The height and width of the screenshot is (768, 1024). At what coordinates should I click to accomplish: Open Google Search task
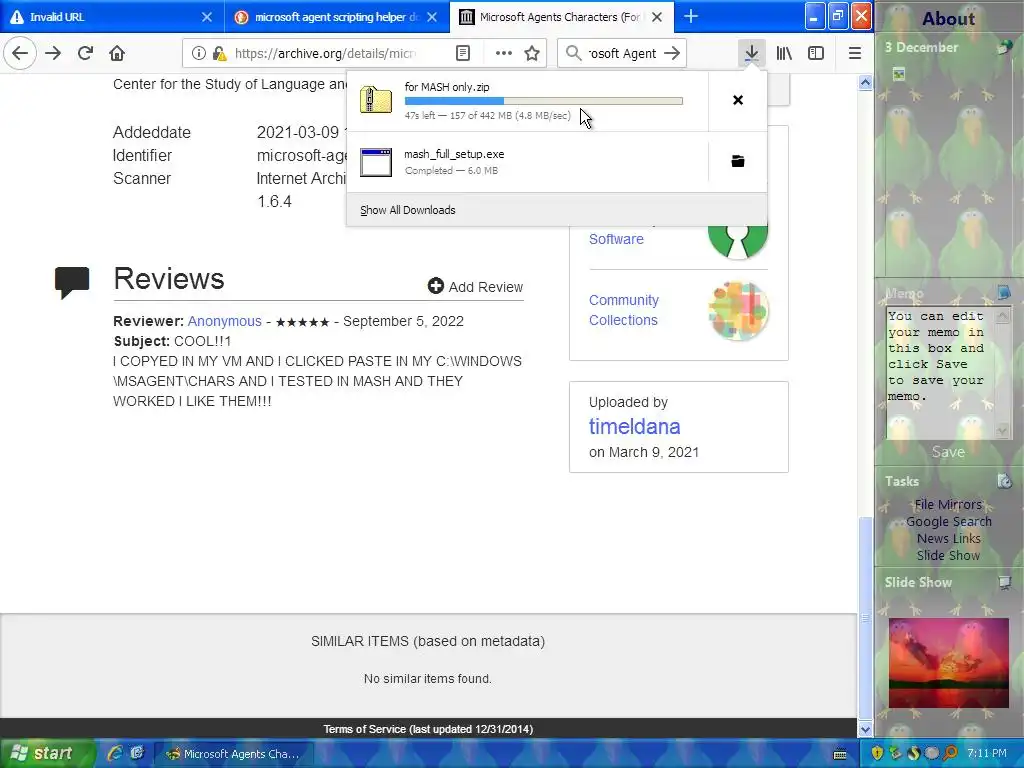[x=948, y=521]
